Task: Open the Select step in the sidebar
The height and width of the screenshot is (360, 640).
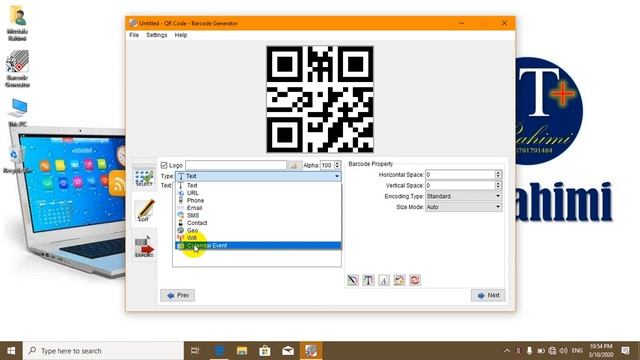Action: [144, 178]
